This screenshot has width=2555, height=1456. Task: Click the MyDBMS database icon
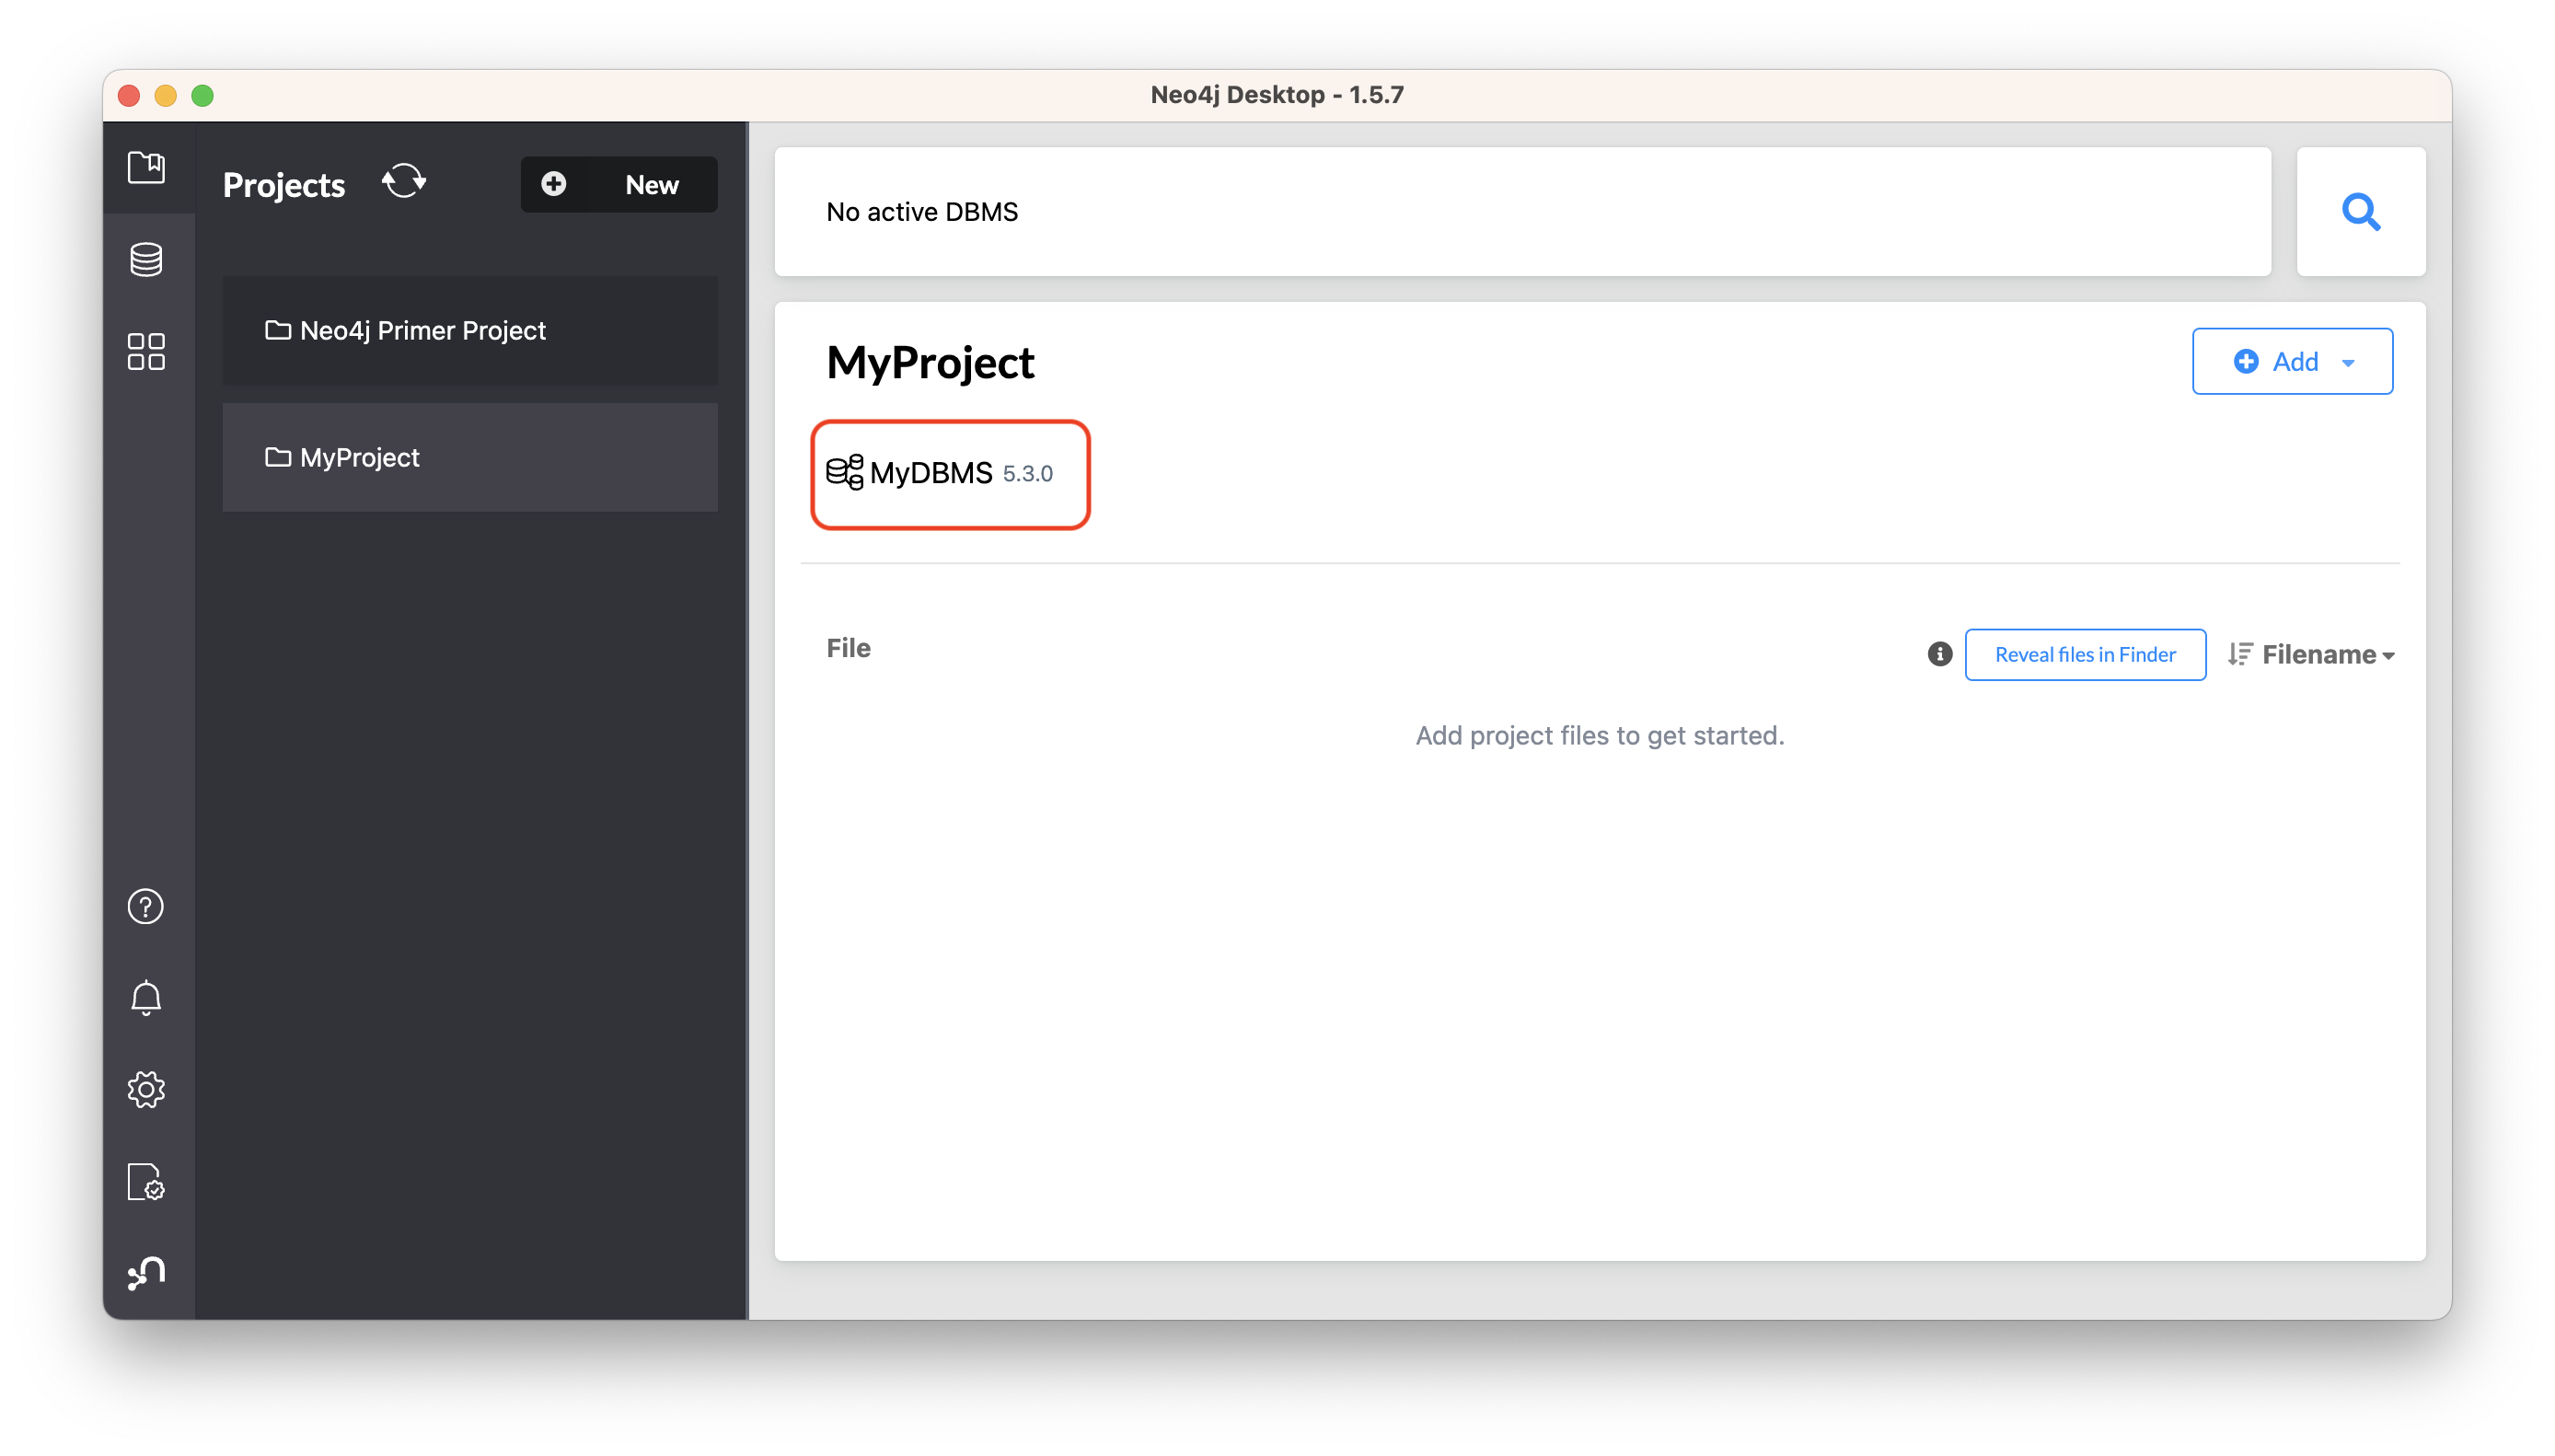point(845,472)
